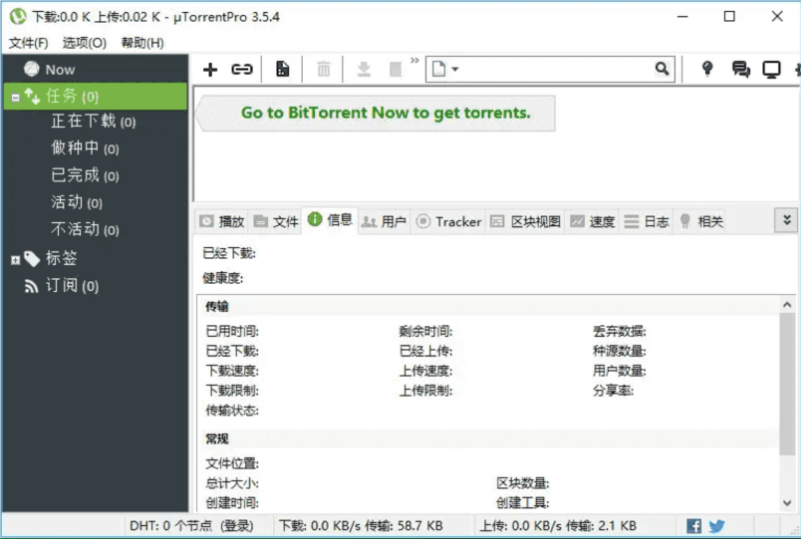Image resolution: width=801 pixels, height=539 pixels.
Task: Click the Stop torrent square icon
Action: (x=395, y=69)
